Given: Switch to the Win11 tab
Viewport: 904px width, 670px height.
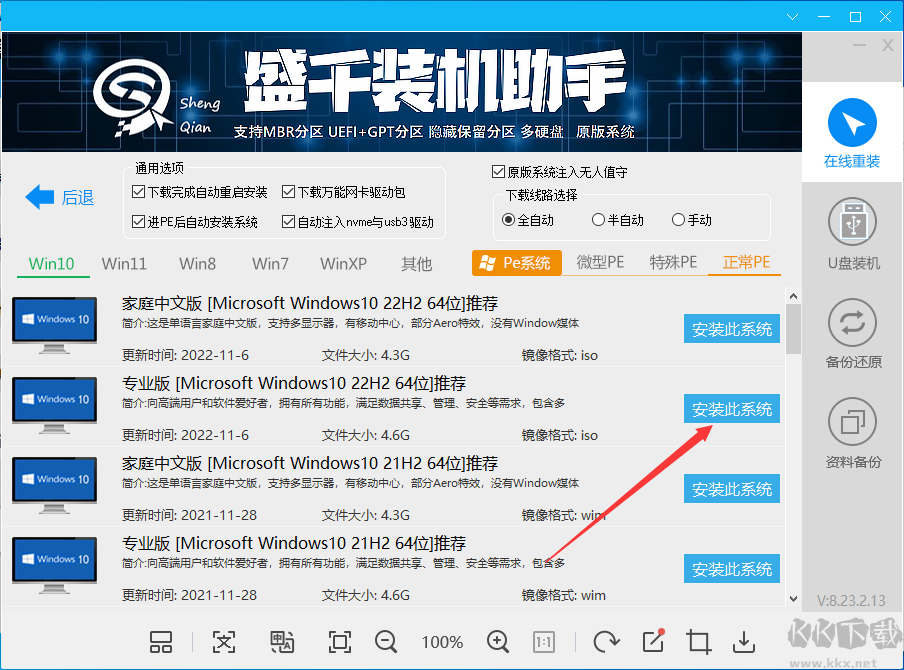Looking at the screenshot, I should (122, 263).
